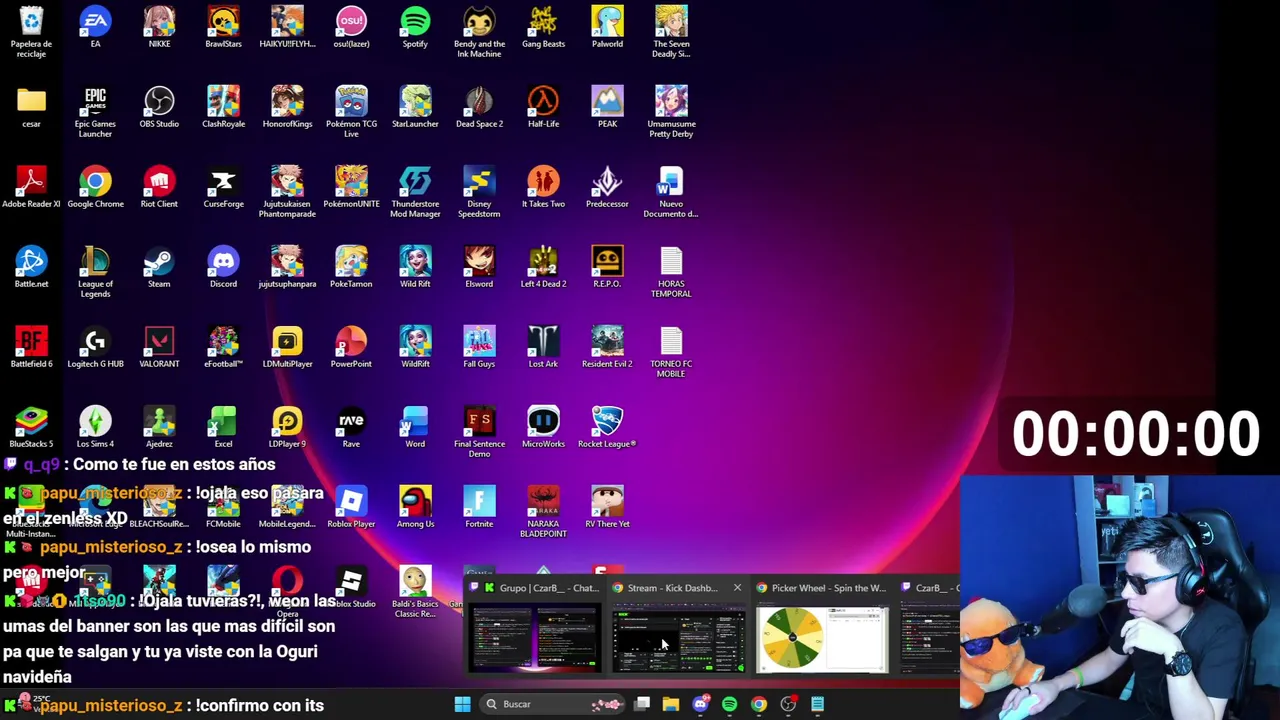Switch to Stream - Kick Dashboard preview
Viewport: 1280px width, 720px height.
(x=678, y=627)
